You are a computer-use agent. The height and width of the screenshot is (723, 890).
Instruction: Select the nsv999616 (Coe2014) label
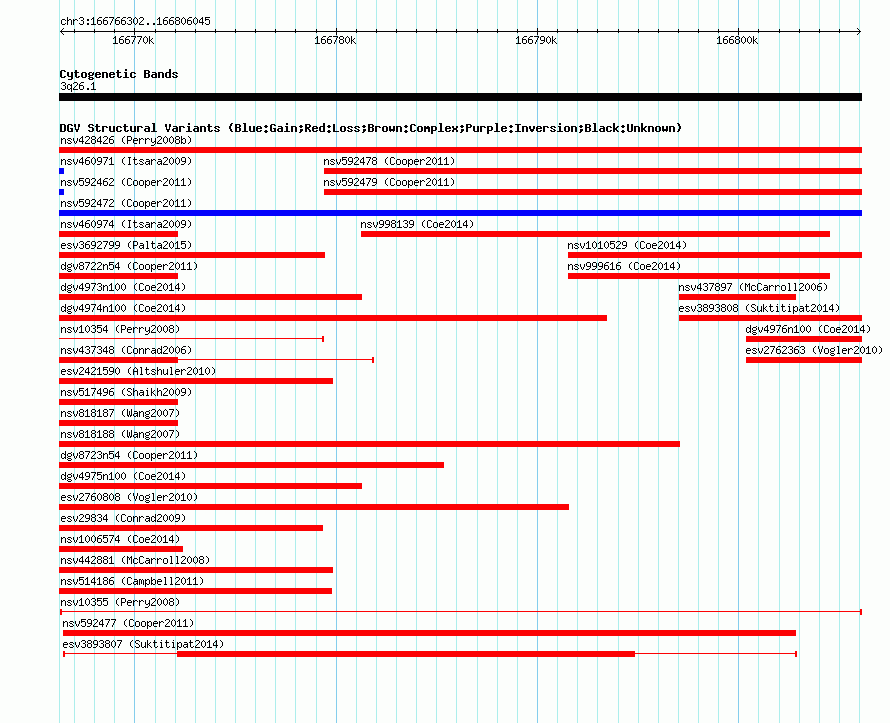point(624,266)
